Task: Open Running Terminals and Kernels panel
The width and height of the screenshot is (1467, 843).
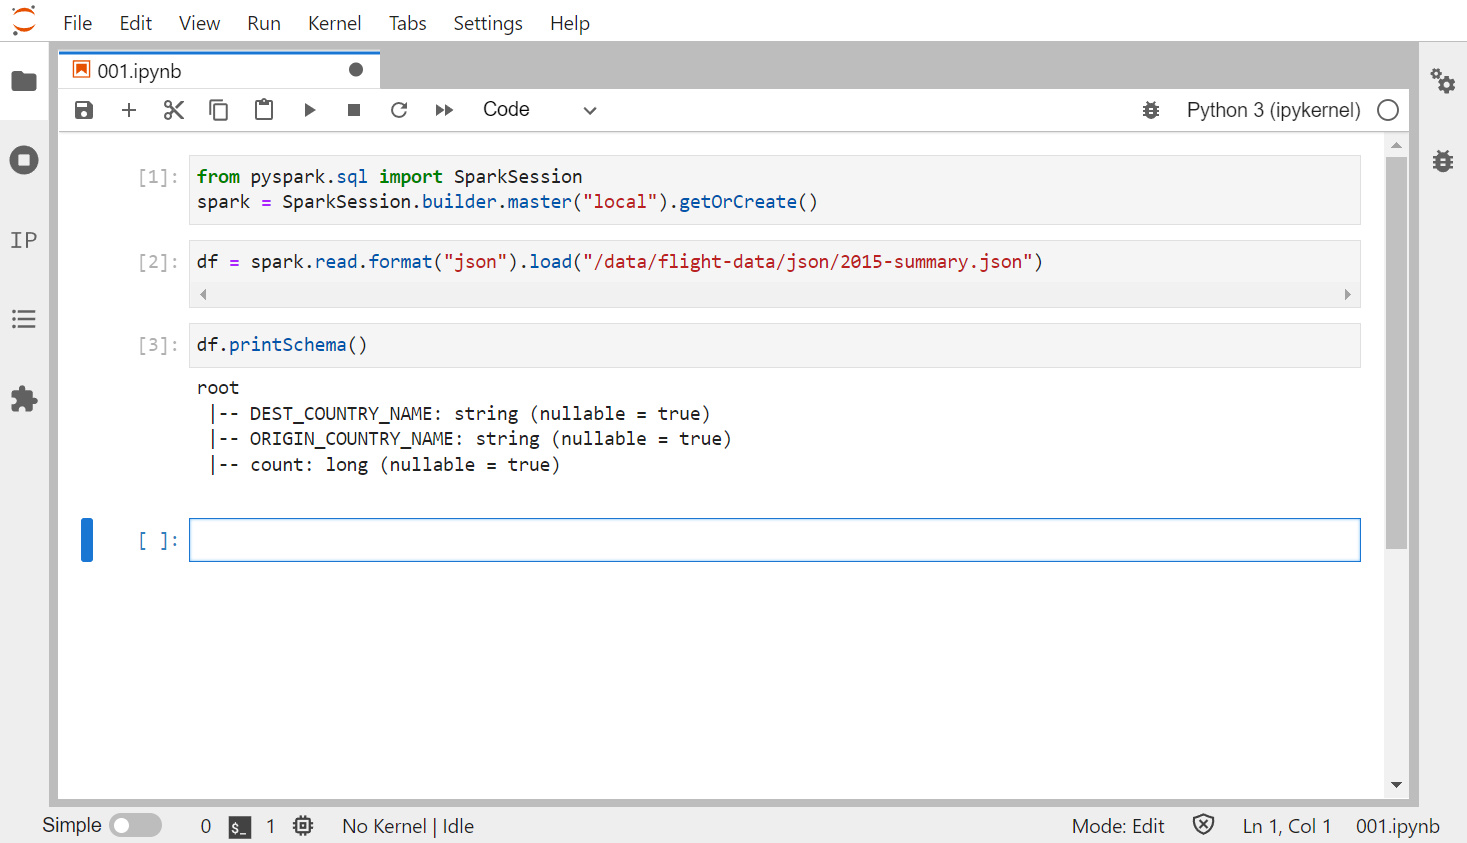Action: pyautogui.click(x=24, y=160)
